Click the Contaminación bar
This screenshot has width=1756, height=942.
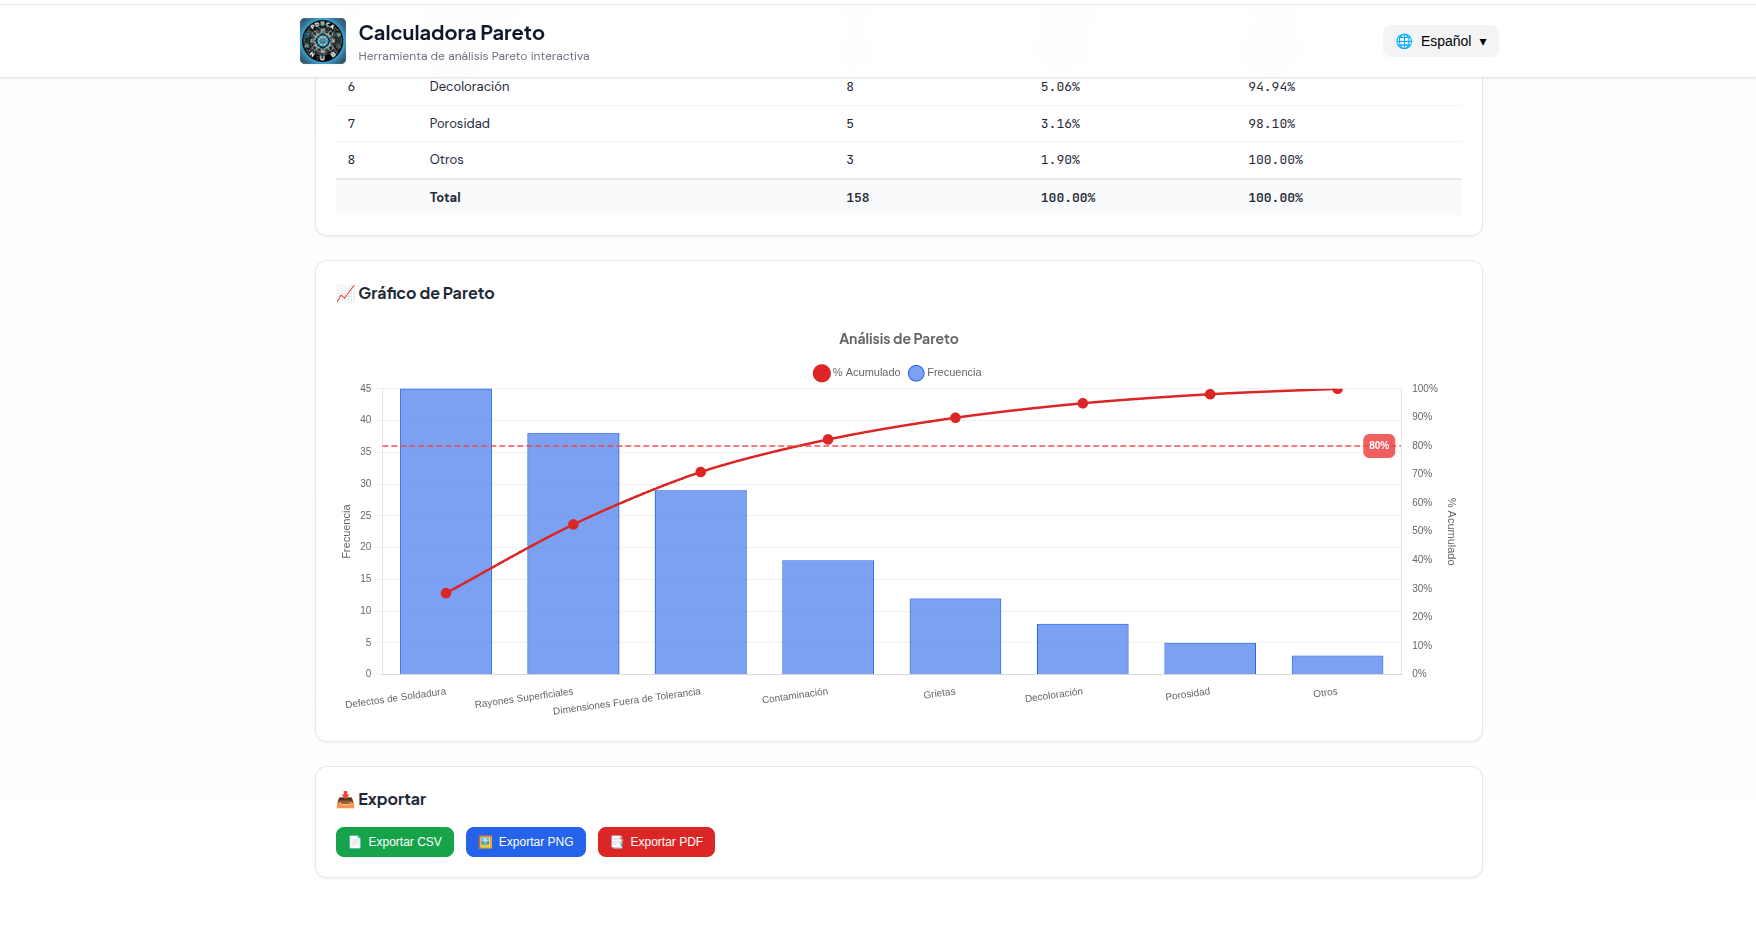(x=828, y=617)
